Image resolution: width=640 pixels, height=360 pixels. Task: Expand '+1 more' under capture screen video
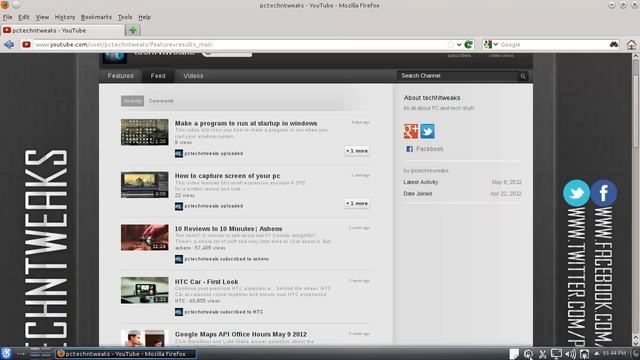coord(357,203)
